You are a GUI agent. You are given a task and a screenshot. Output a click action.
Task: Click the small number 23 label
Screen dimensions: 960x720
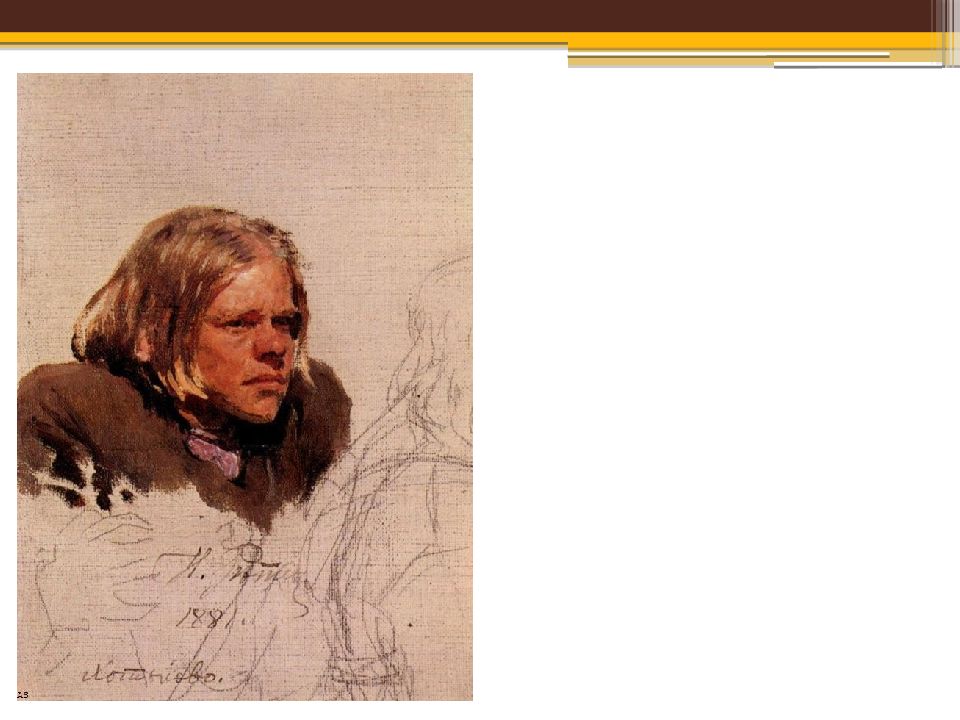[23, 695]
